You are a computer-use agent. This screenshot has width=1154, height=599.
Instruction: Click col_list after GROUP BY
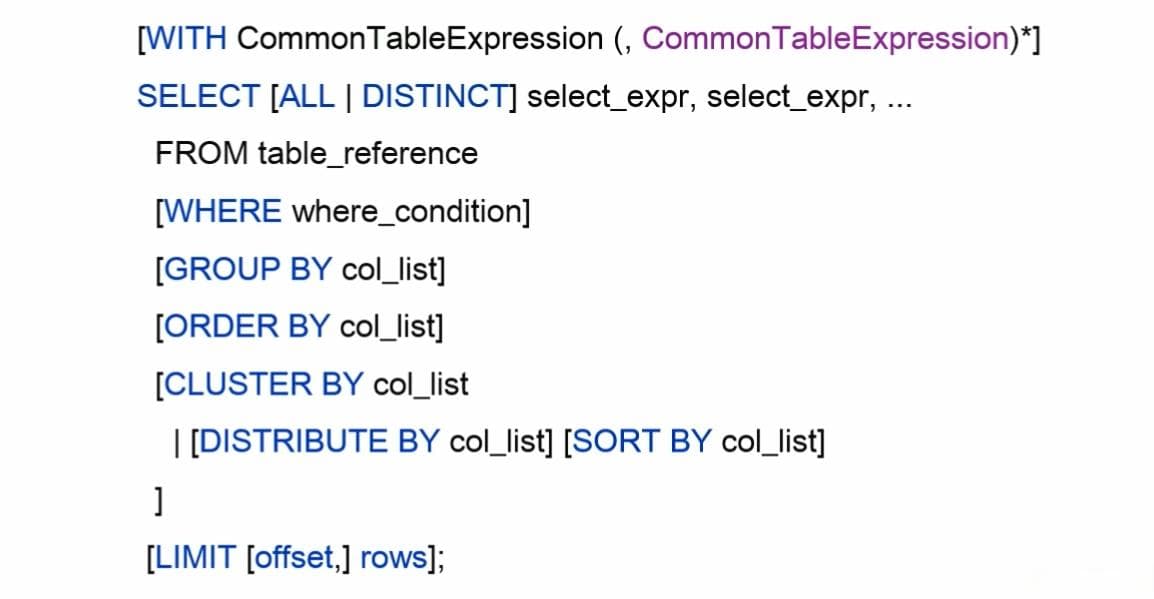[389, 269]
